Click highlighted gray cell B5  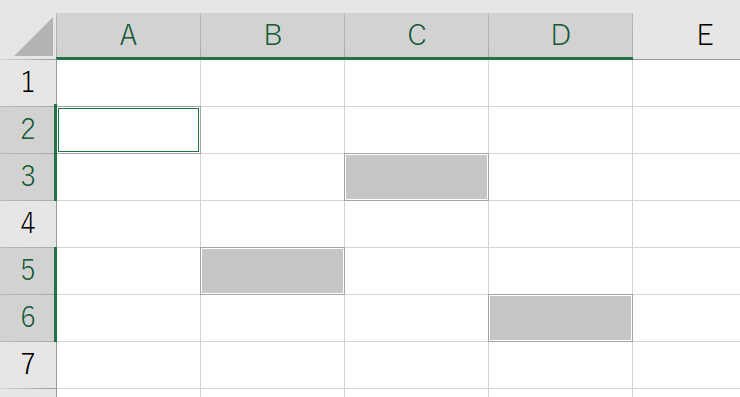tap(273, 271)
